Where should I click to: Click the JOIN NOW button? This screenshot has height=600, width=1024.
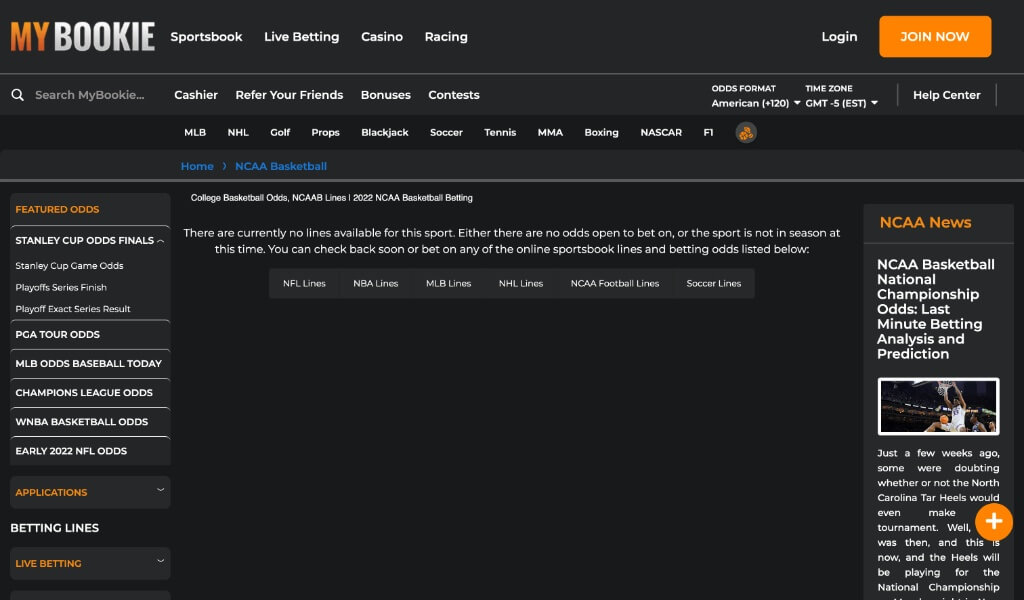[x=935, y=37]
